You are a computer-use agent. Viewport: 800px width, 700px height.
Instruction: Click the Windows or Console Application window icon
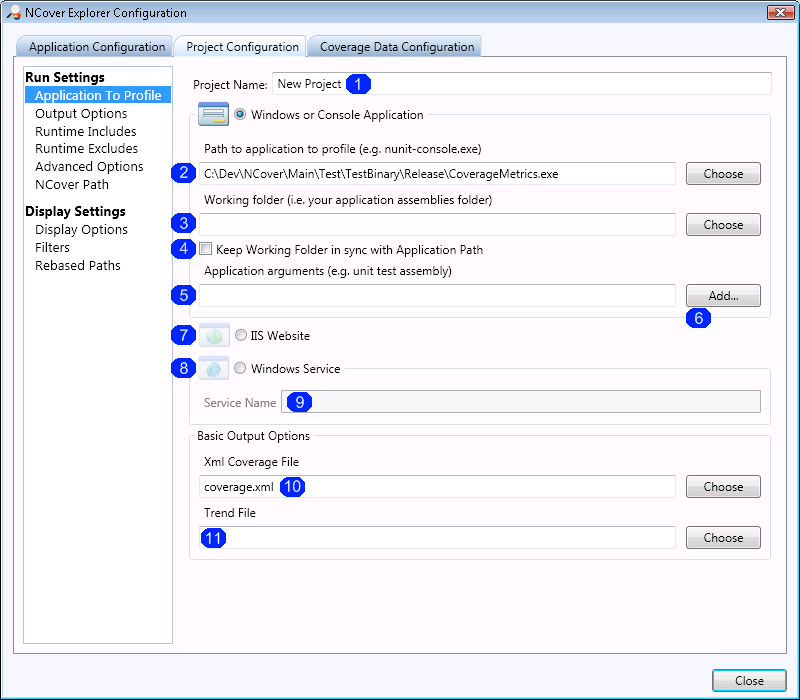213,114
